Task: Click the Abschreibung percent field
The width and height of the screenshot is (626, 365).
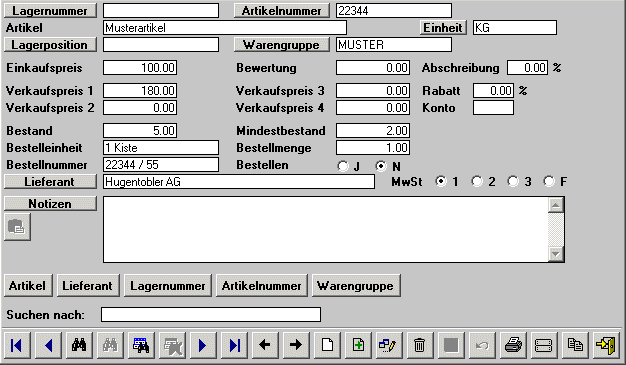Action: (x=527, y=67)
